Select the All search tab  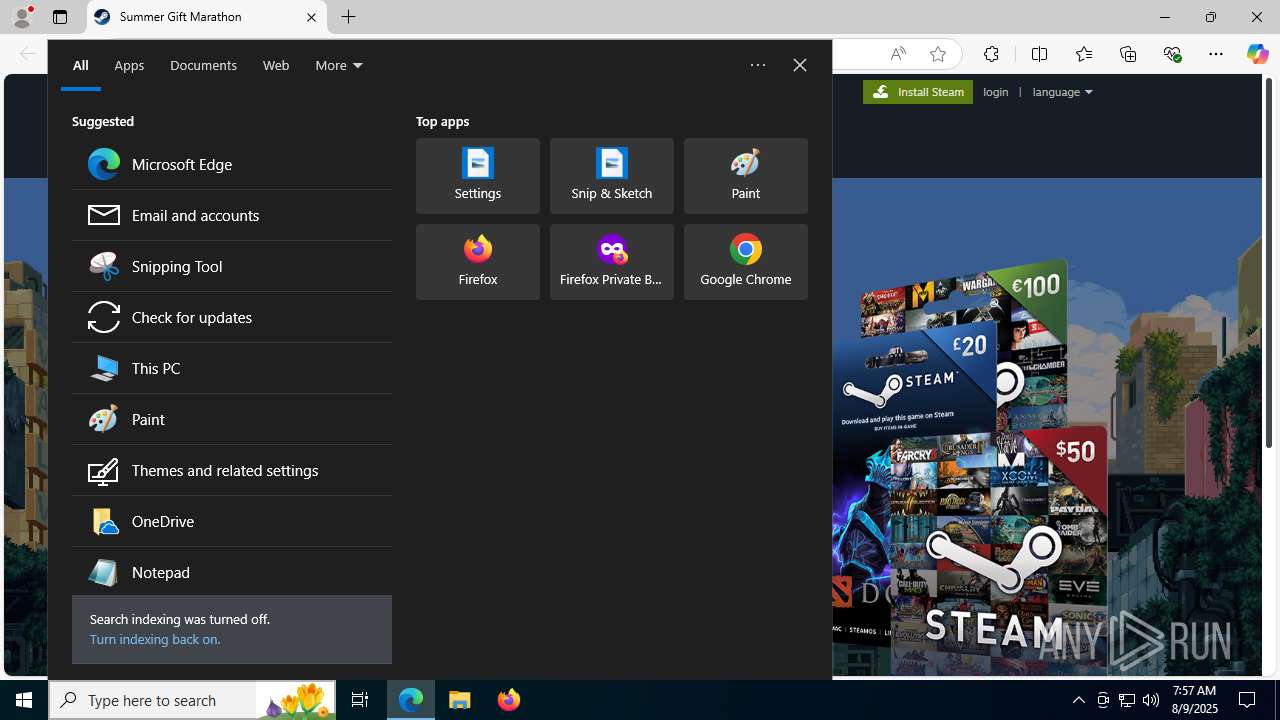pyautogui.click(x=80, y=66)
